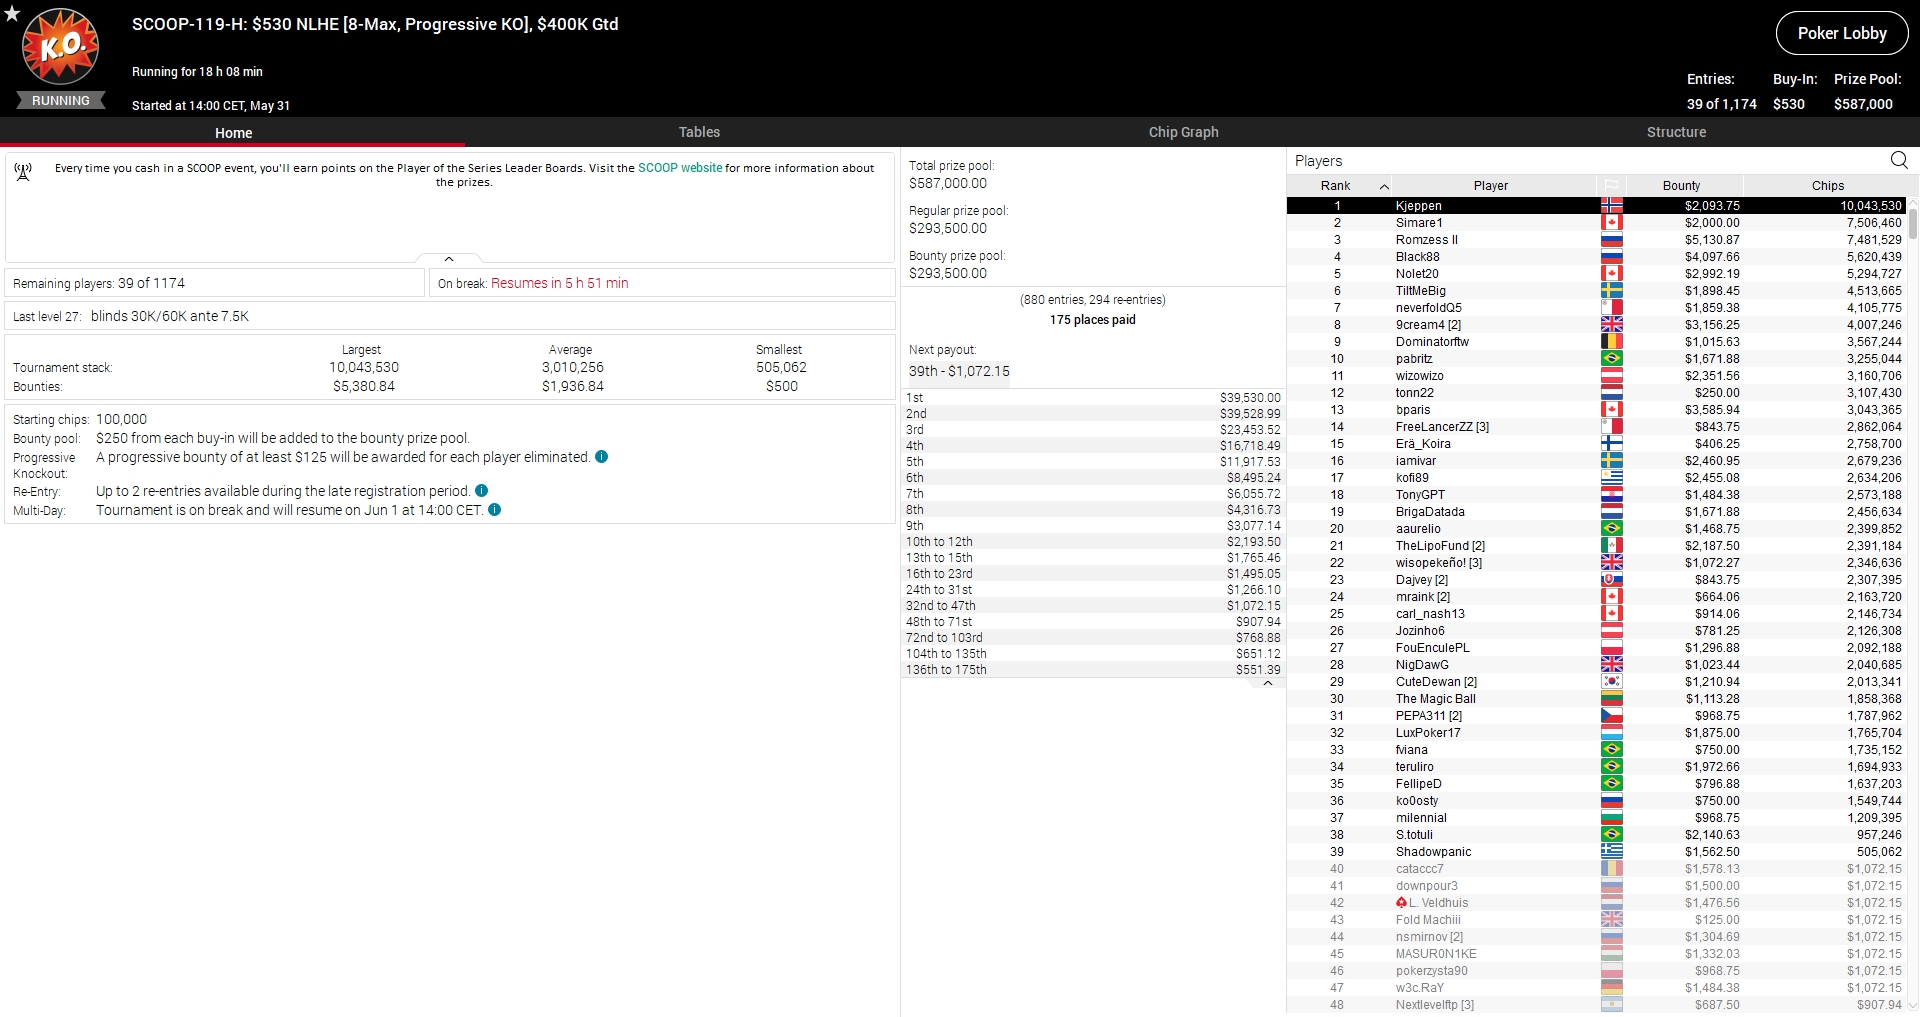
Task: Select the 136th to 175th payout row
Action: [1093, 670]
